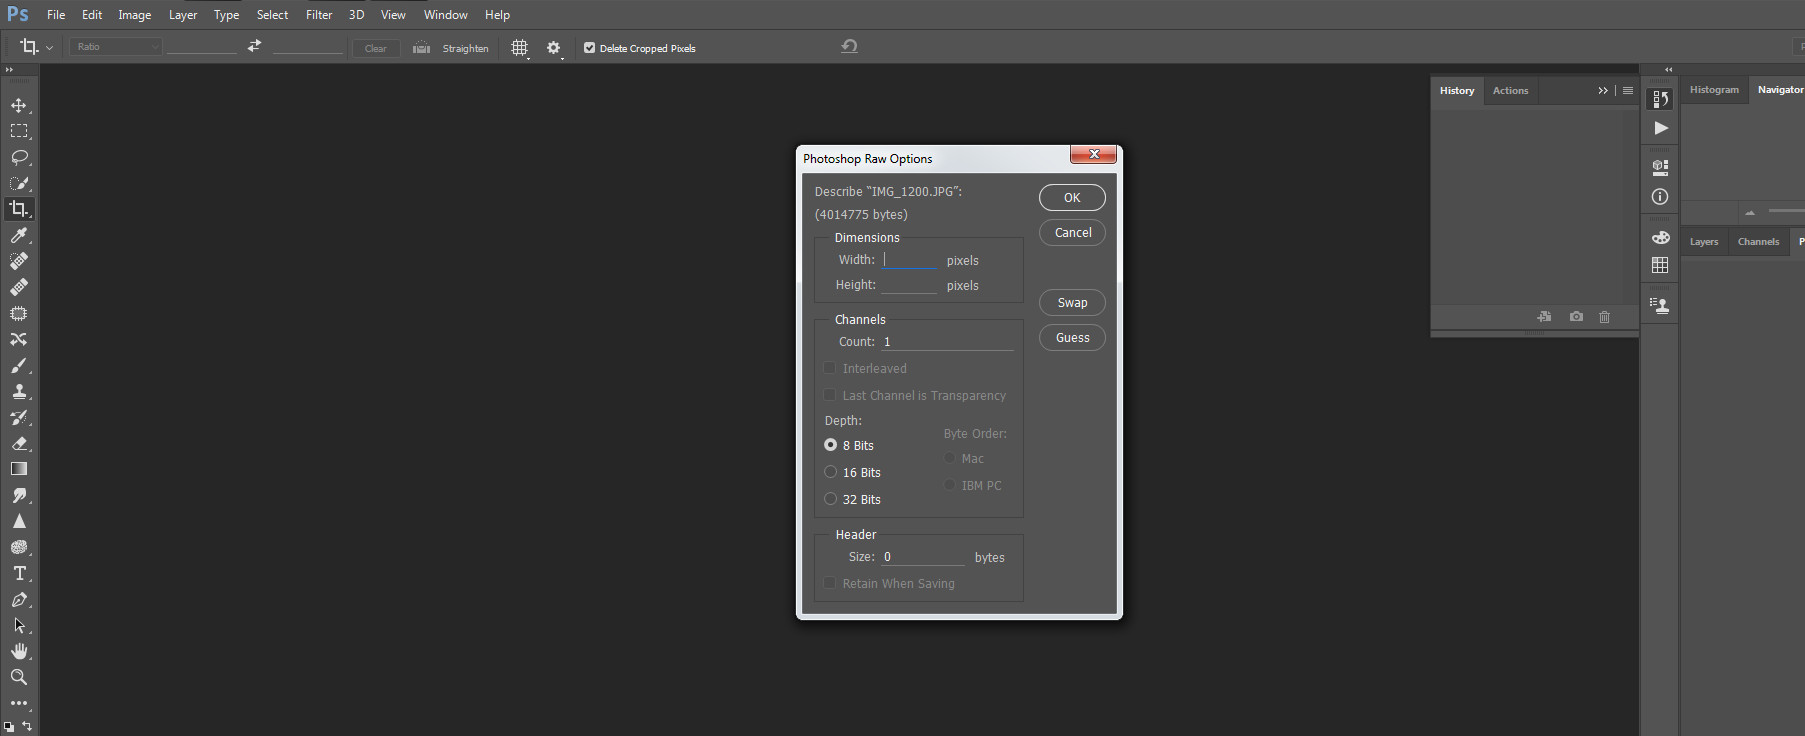The height and width of the screenshot is (736, 1805).
Task: Select the Eraser tool
Action: pos(19,443)
